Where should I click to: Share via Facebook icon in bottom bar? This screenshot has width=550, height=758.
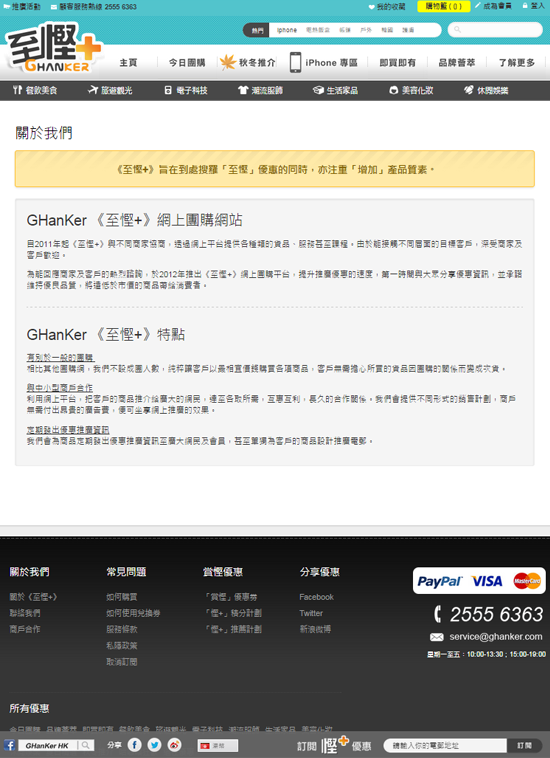(134, 745)
